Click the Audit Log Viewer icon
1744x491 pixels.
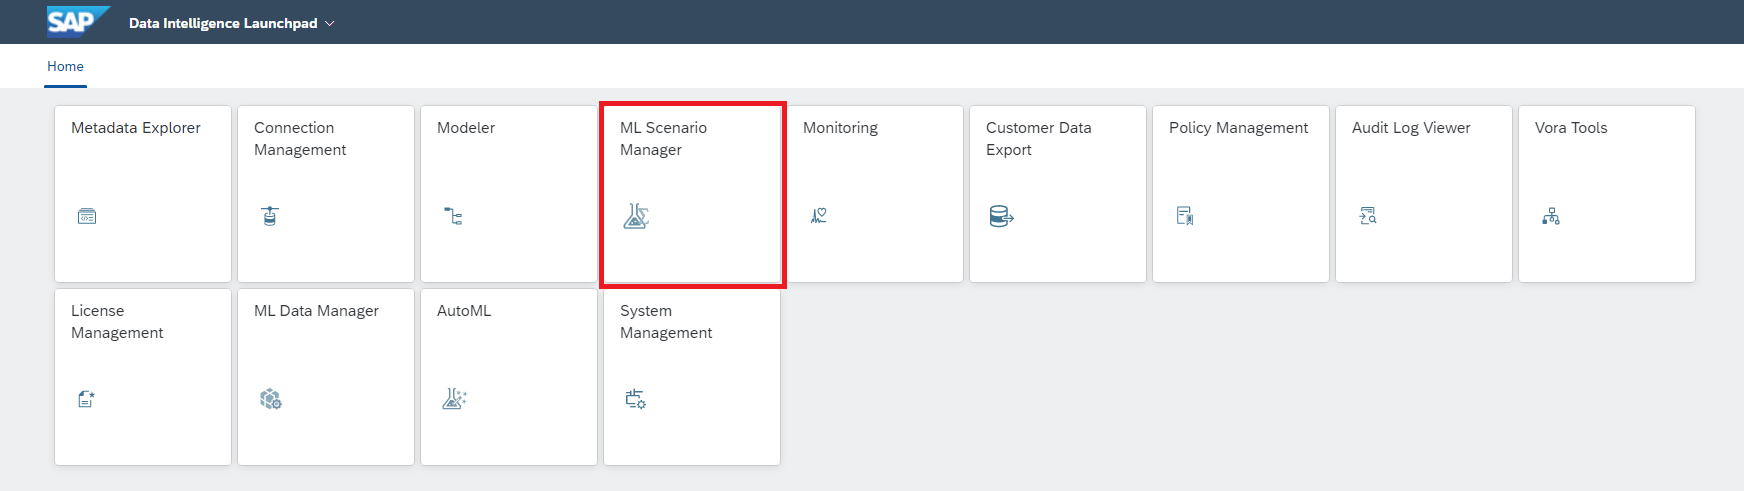1368,216
